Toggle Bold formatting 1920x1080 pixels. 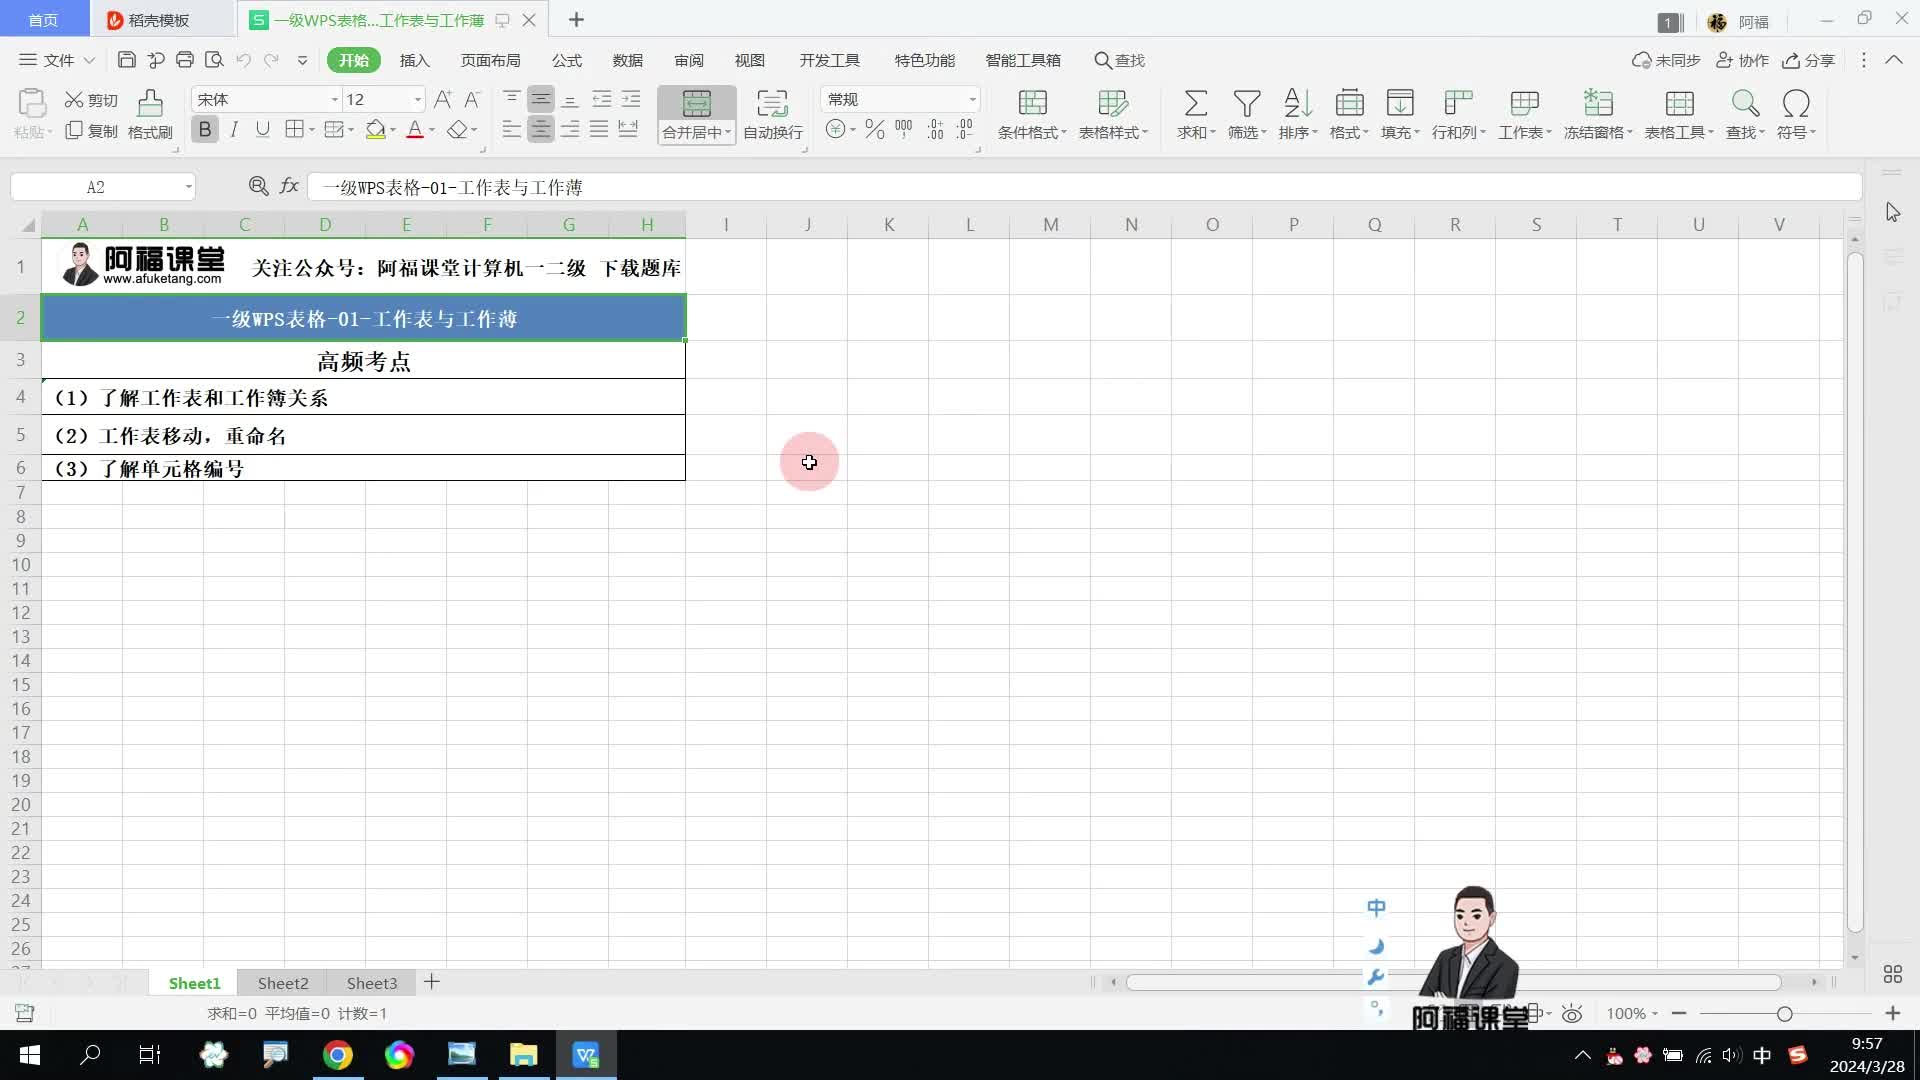tap(205, 129)
